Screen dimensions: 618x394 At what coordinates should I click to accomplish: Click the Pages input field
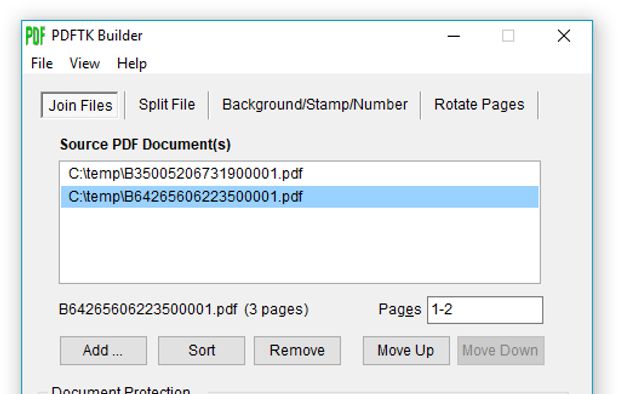(x=485, y=310)
